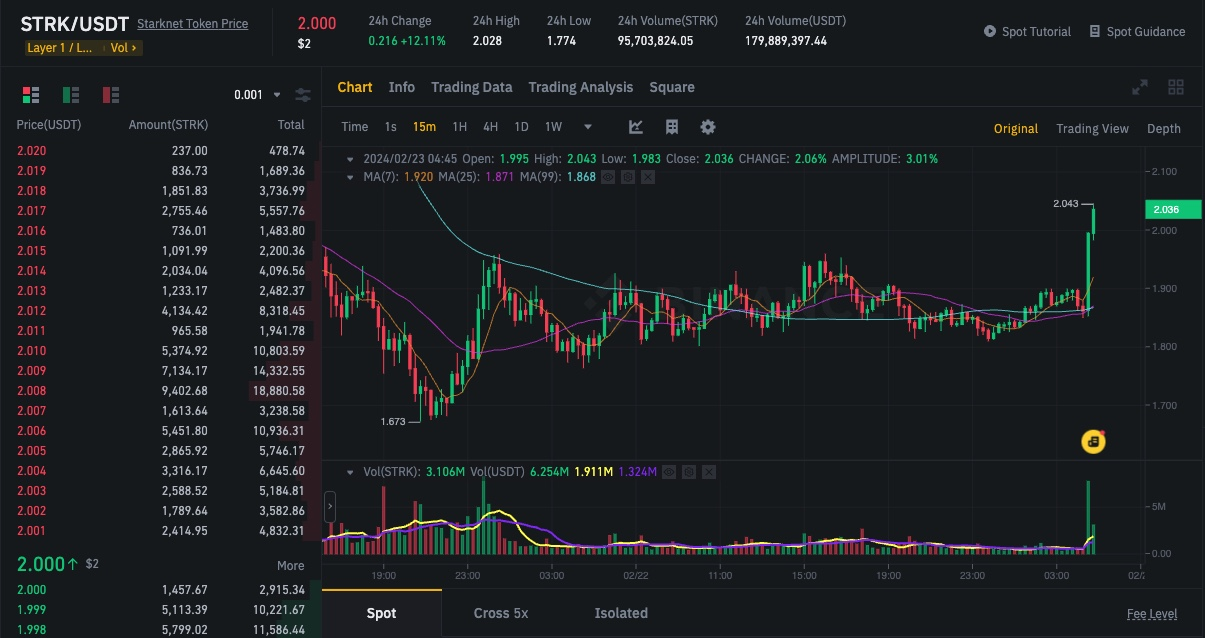This screenshot has width=1205, height=638.
Task: Select the 1H chart interval
Action: pos(460,127)
